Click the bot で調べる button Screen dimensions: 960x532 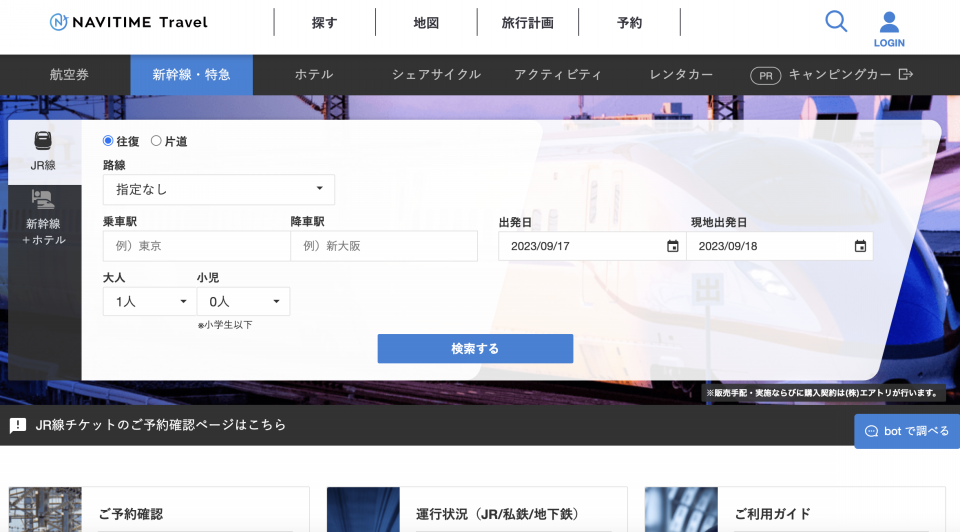click(x=907, y=431)
